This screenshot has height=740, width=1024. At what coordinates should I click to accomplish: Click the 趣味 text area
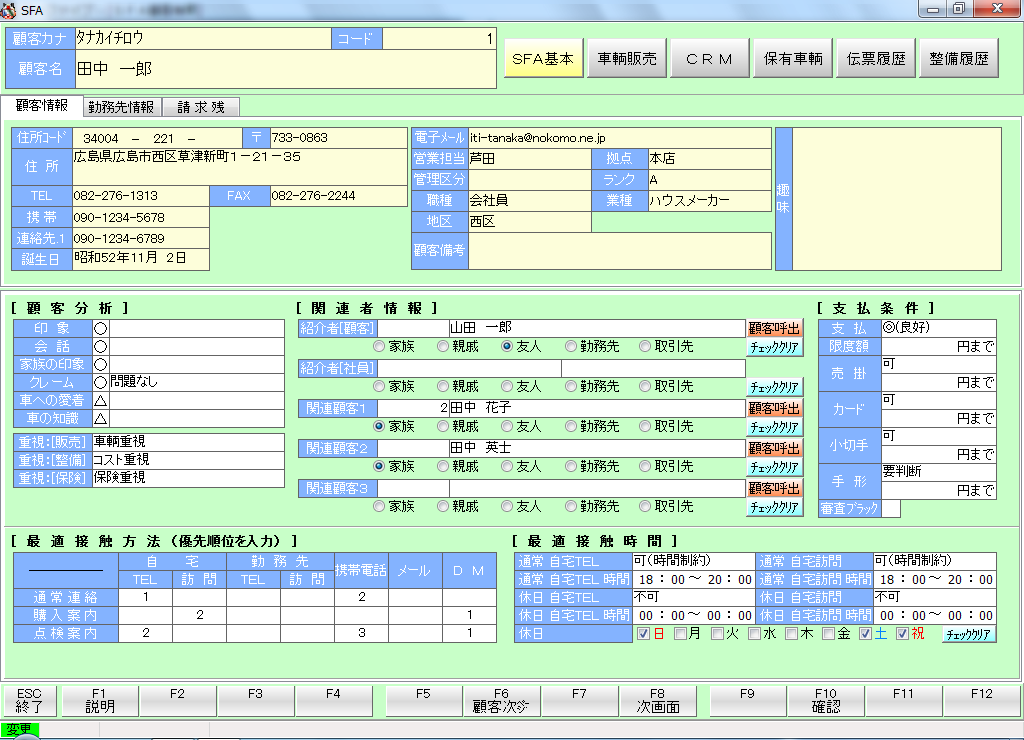click(x=897, y=199)
